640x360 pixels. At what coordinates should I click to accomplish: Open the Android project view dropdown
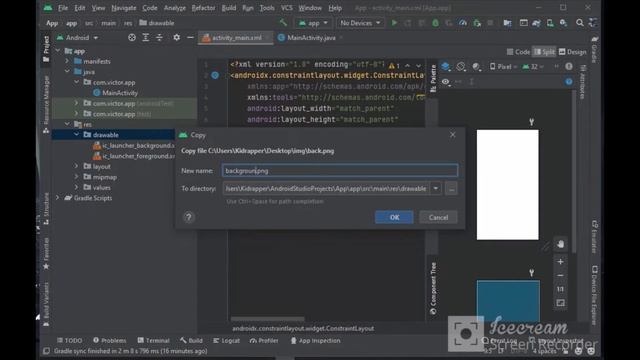(x=78, y=38)
